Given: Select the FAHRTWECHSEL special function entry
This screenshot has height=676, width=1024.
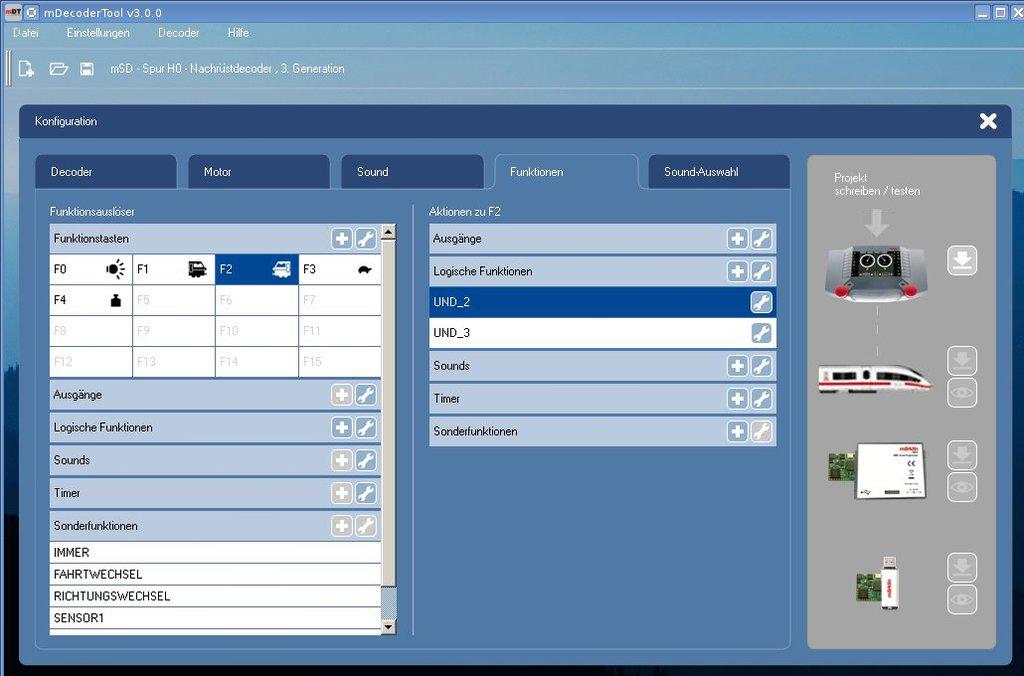Looking at the screenshot, I should point(215,575).
